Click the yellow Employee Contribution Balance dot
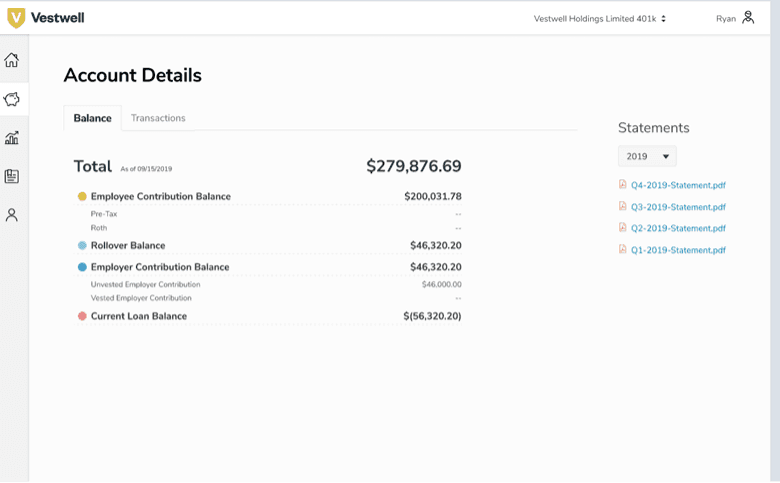 tap(82, 197)
